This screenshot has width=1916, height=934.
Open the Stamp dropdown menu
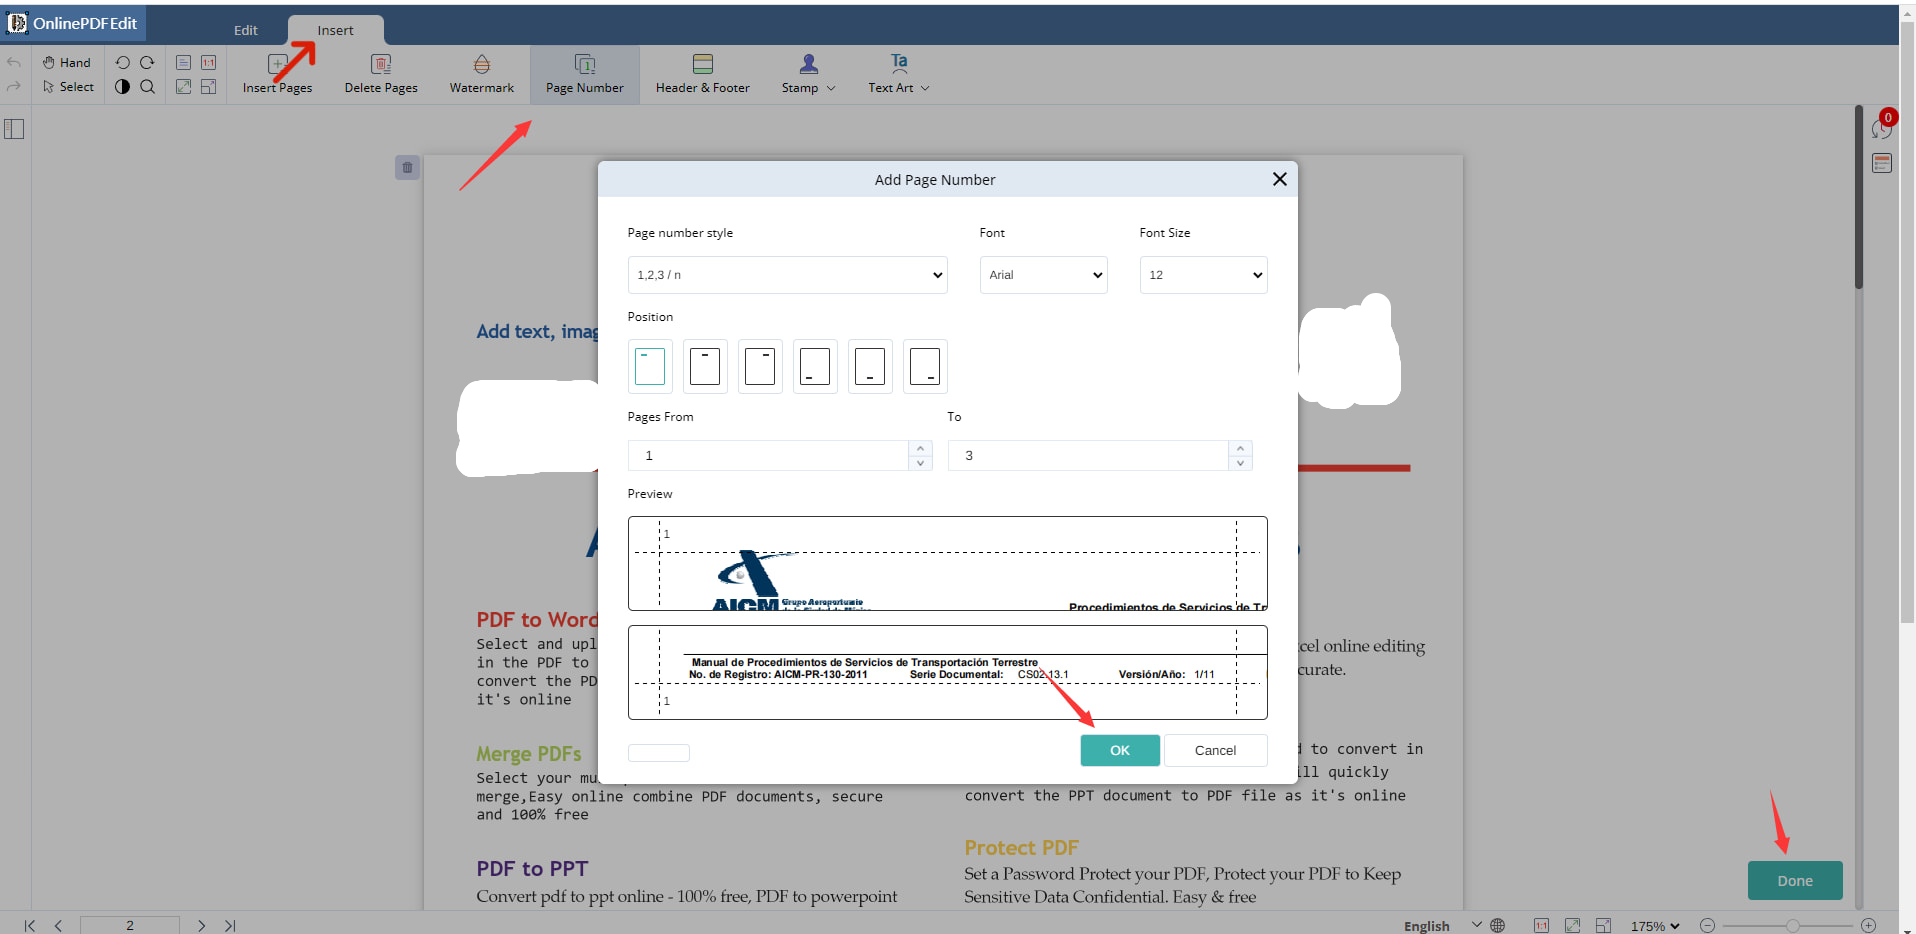(808, 74)
